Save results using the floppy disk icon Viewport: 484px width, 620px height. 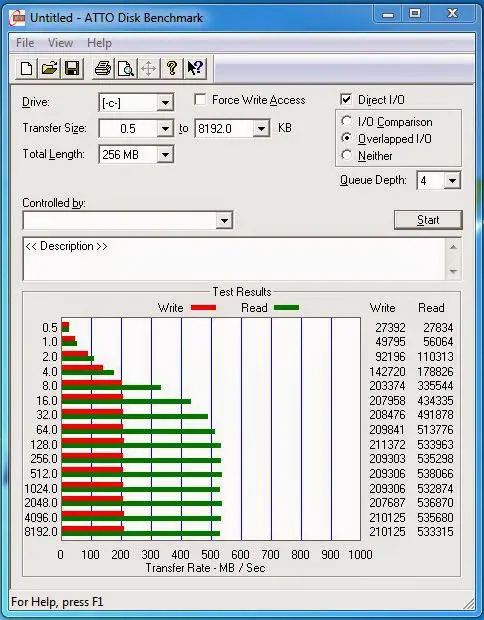(x=72, y=68)
